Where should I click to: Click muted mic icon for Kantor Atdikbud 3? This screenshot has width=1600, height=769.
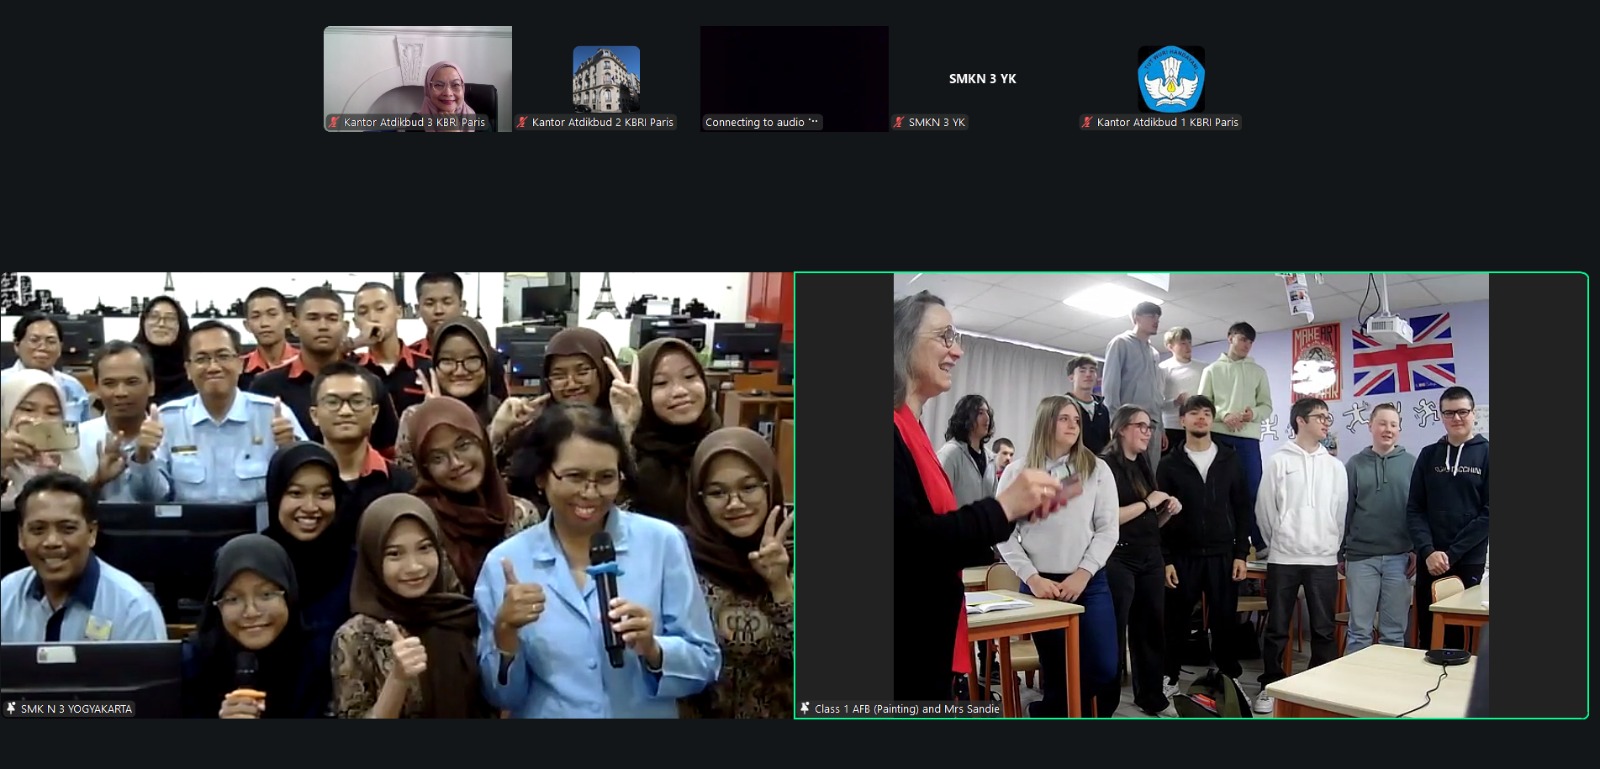click(334, 122)
